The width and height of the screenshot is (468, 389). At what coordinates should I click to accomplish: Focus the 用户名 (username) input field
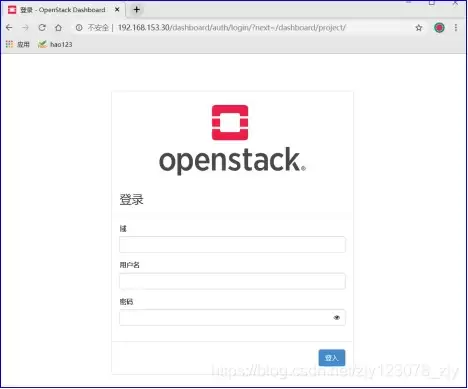(x=232, y=281)
